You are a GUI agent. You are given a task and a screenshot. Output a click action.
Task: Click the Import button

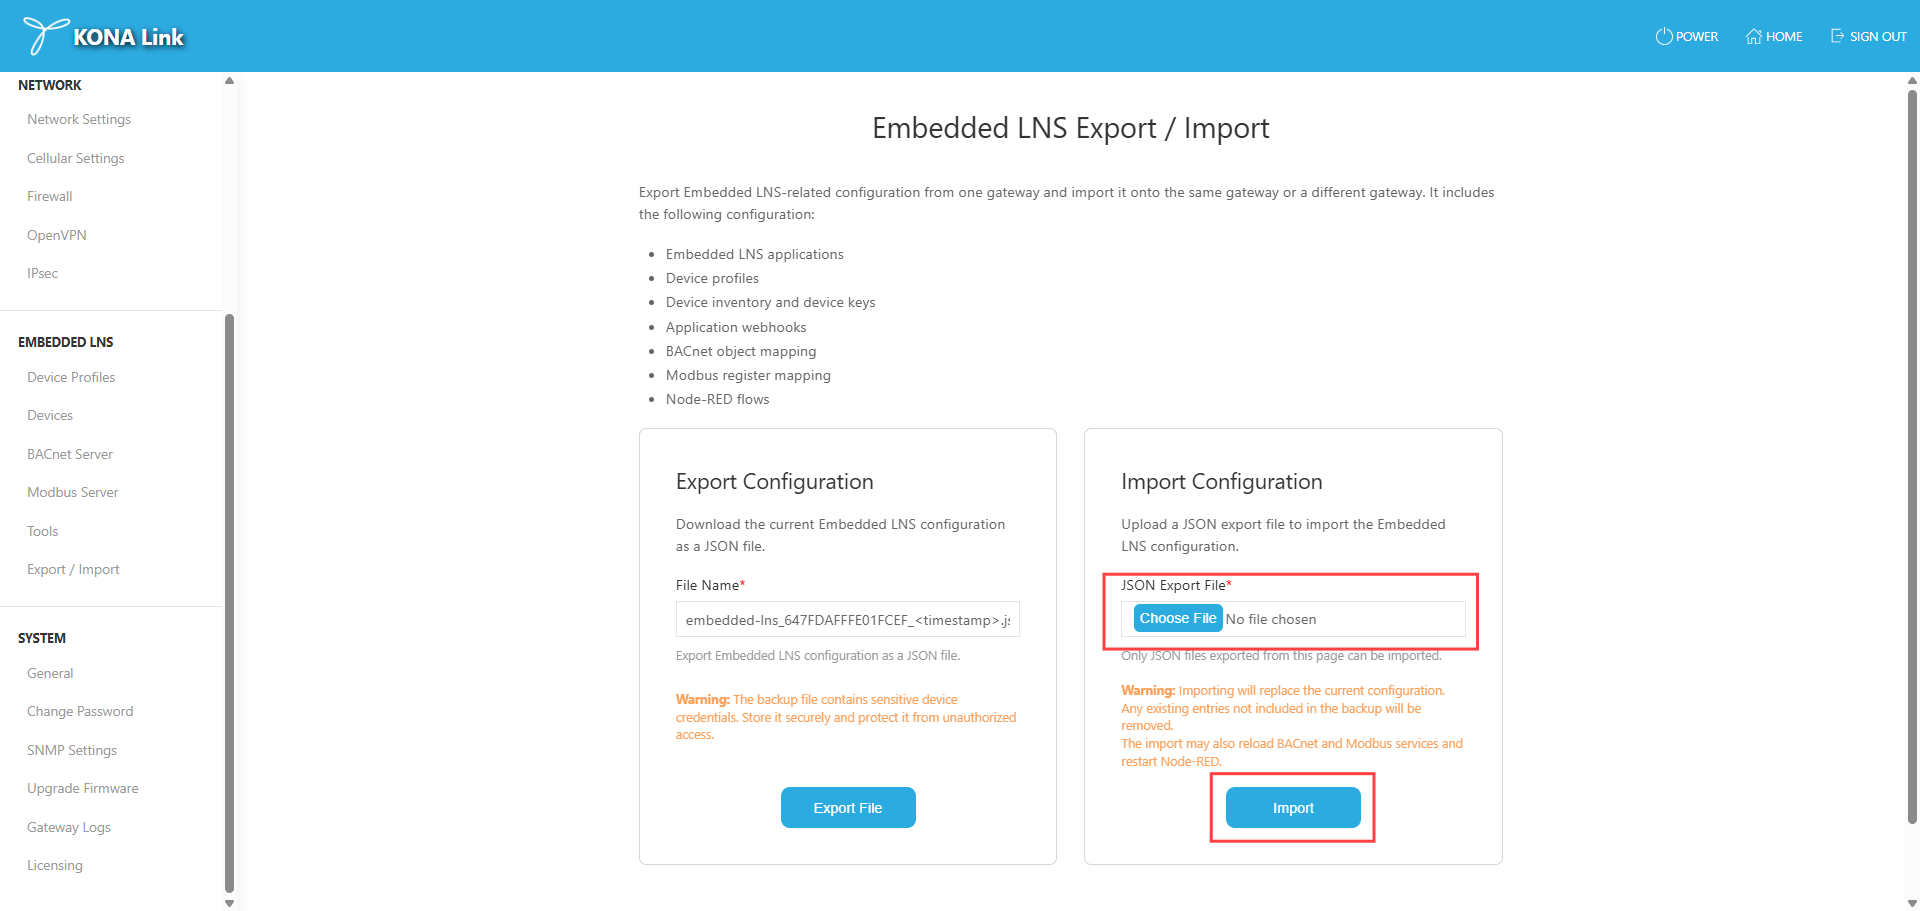(1293, 808)
